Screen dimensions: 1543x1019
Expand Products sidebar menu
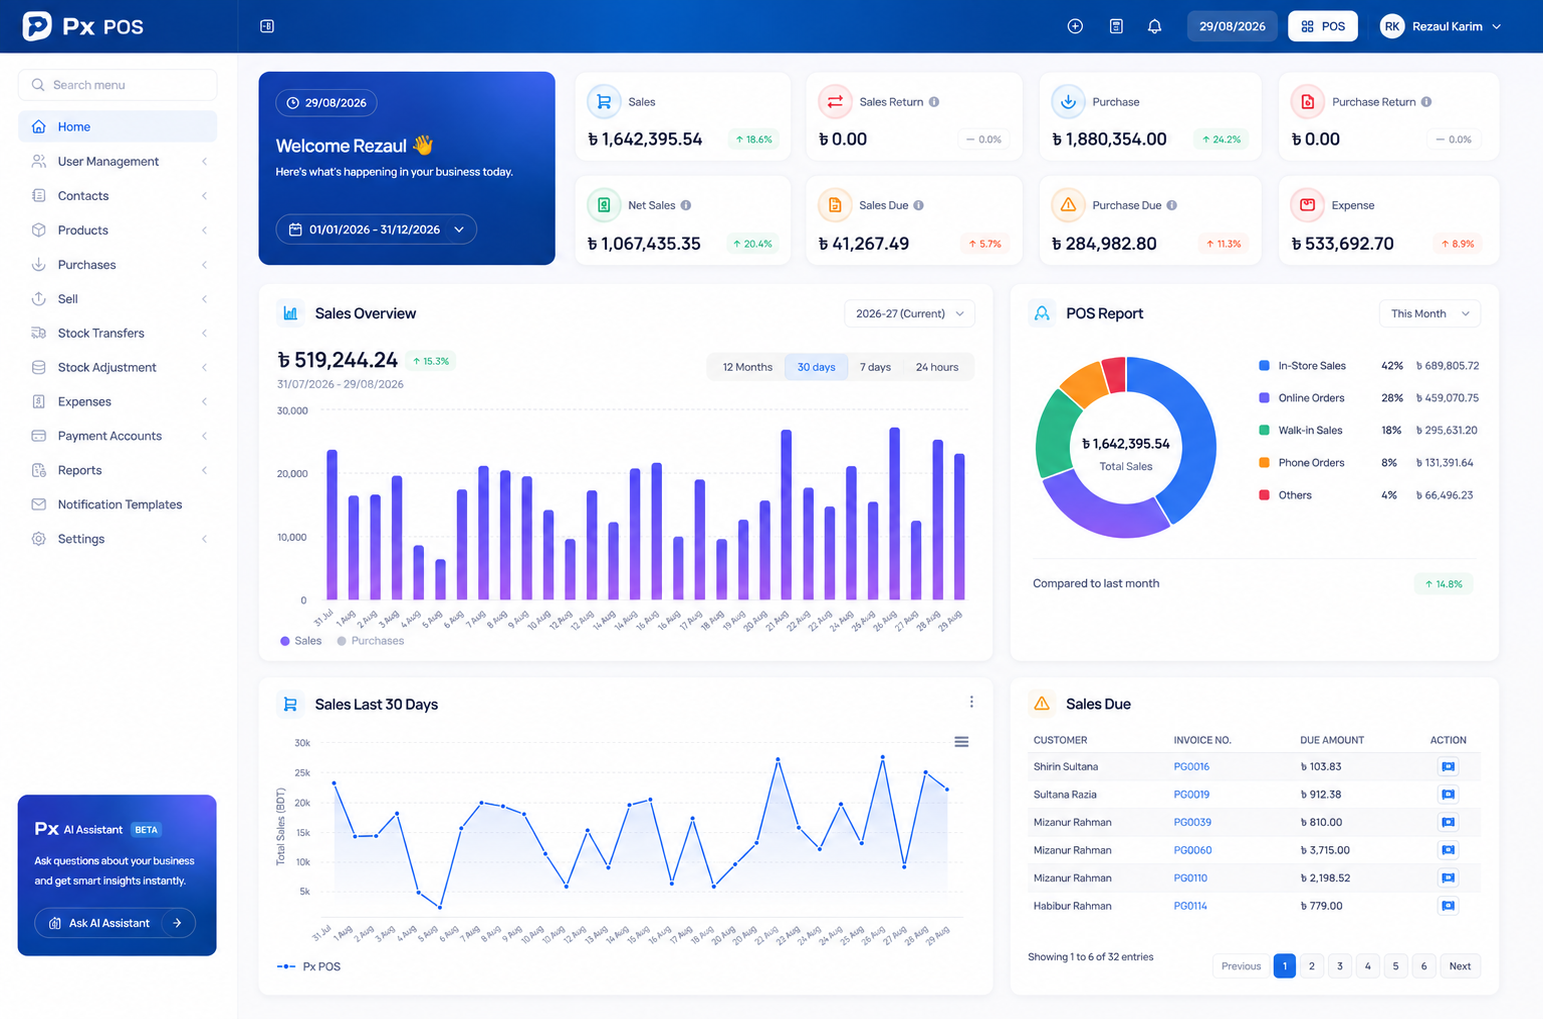[x=118, y=230]
